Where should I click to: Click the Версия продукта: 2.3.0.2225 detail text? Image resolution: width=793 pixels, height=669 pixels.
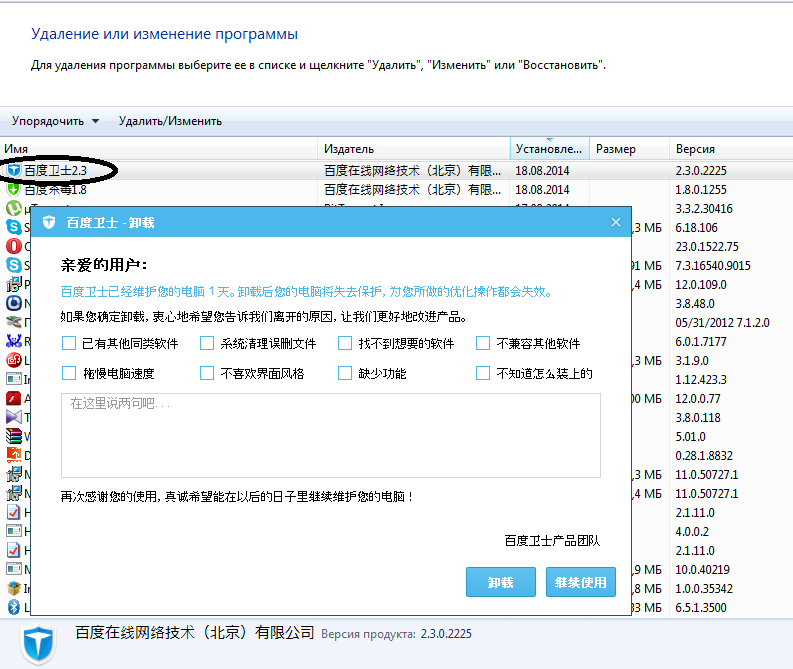tap(396, 634)
